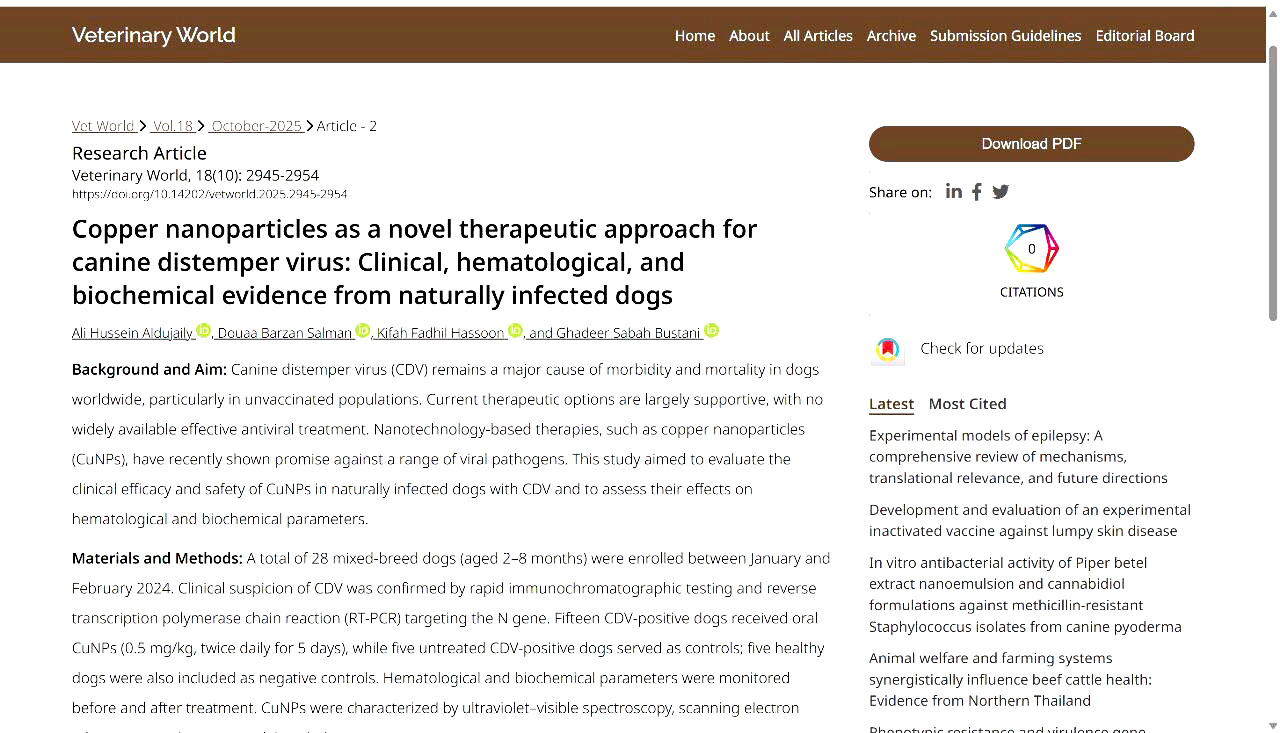The height and width of the screenshot is (733, 1280).
Task: Share article on LinkedIn icon
Action: (953, 191)
